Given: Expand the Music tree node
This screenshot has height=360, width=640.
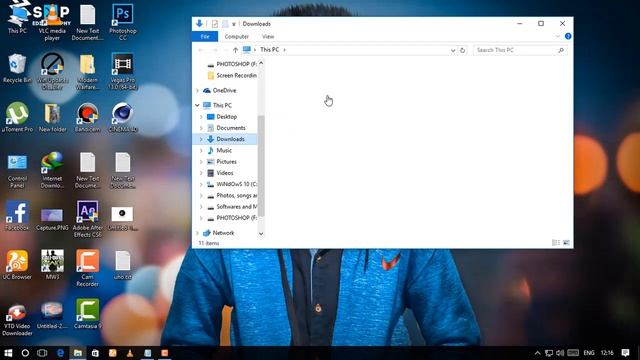Looking at the screenshot, I should (x=201, y=151).
